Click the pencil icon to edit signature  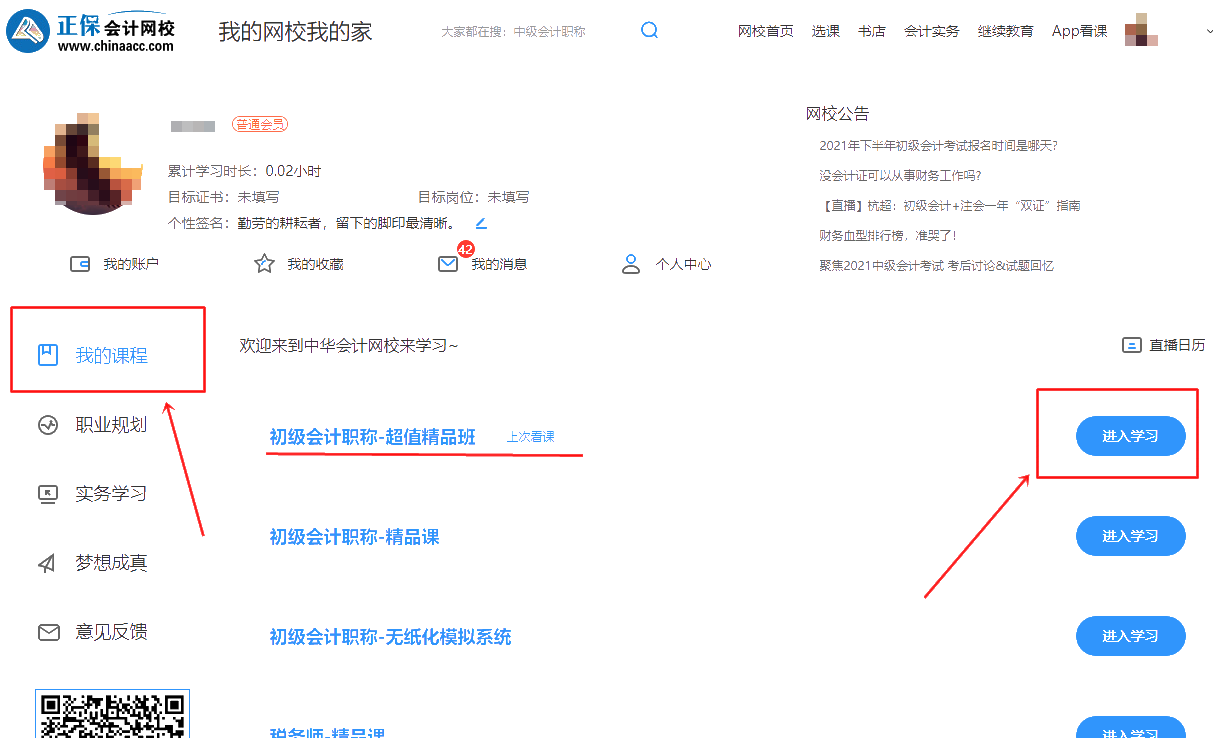481,222
